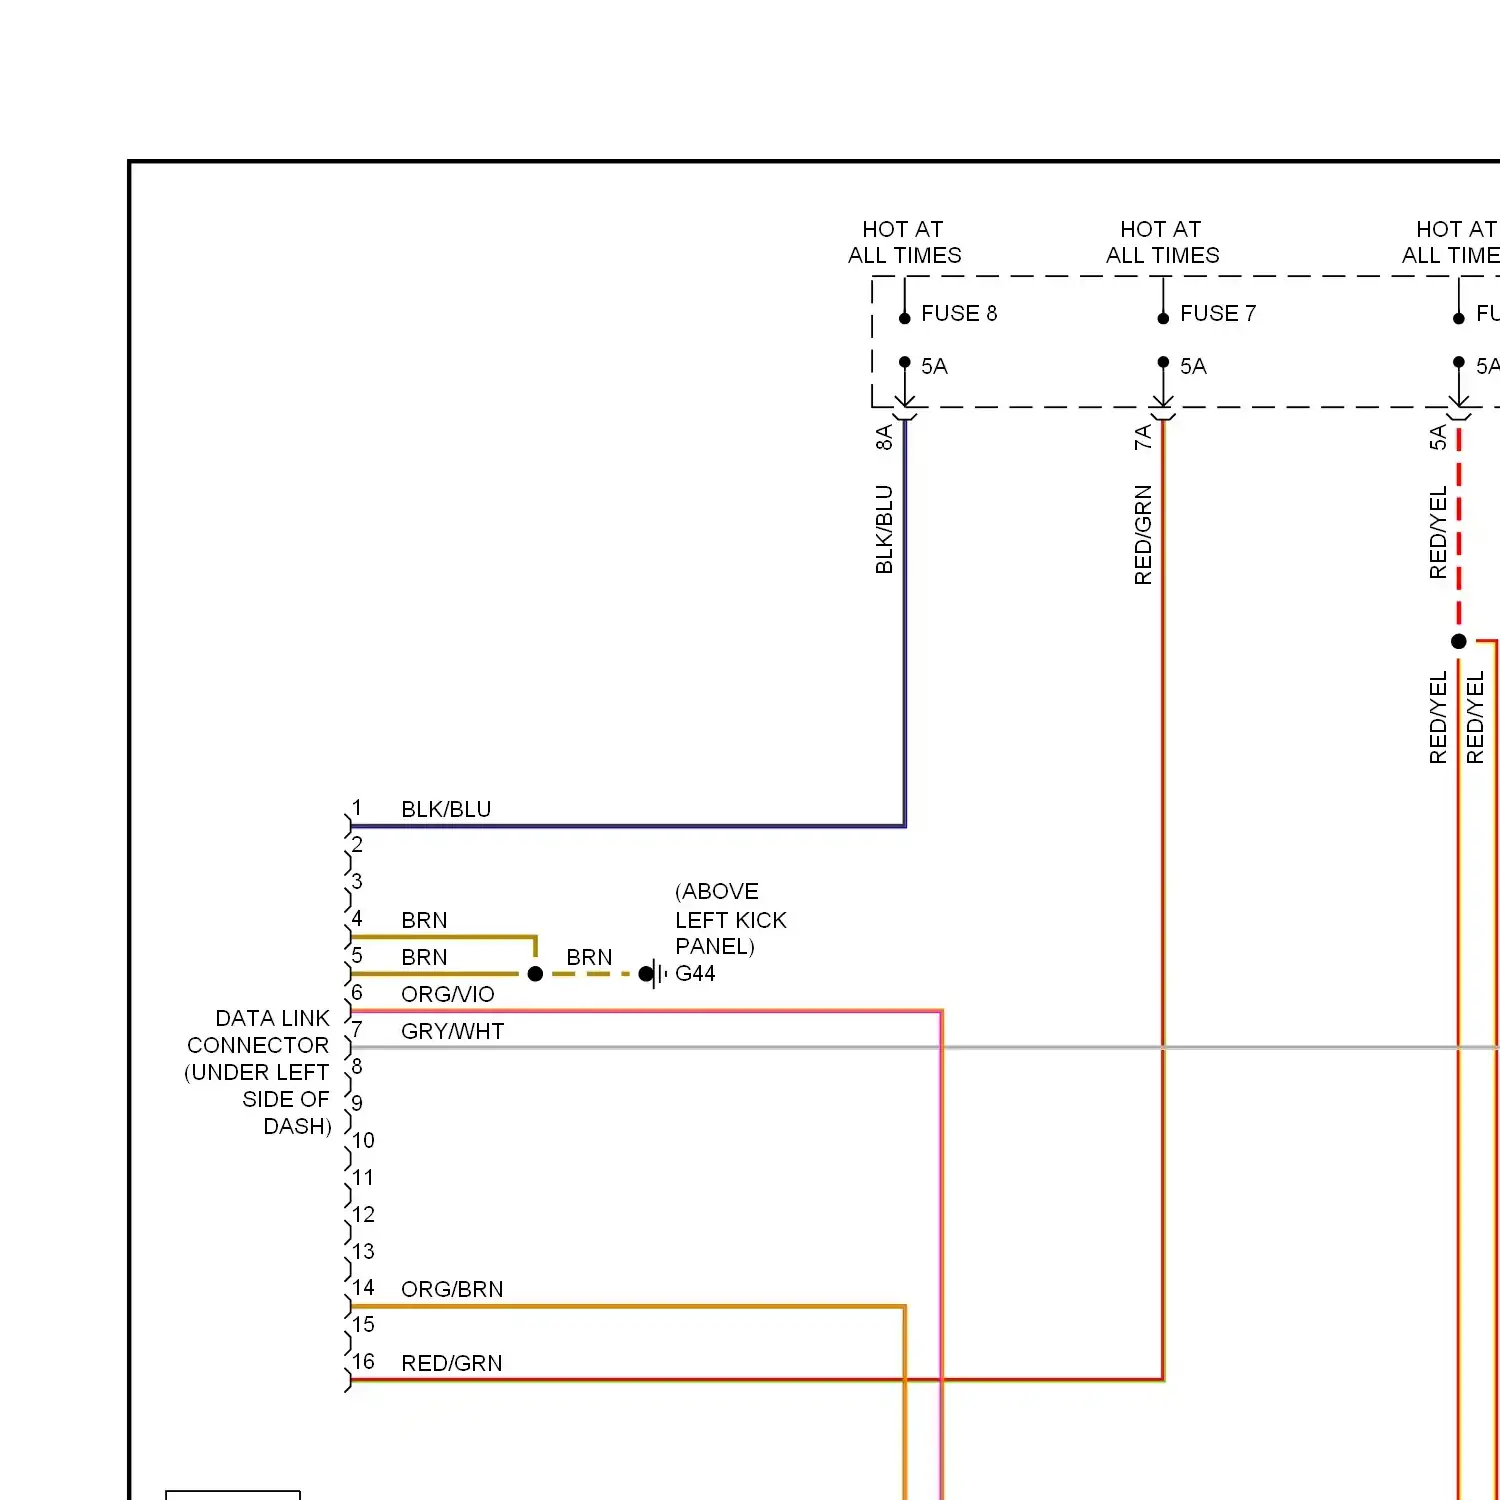Click connector pin number 8
Viewport: 1500px width, 1500px height.
357,1066
